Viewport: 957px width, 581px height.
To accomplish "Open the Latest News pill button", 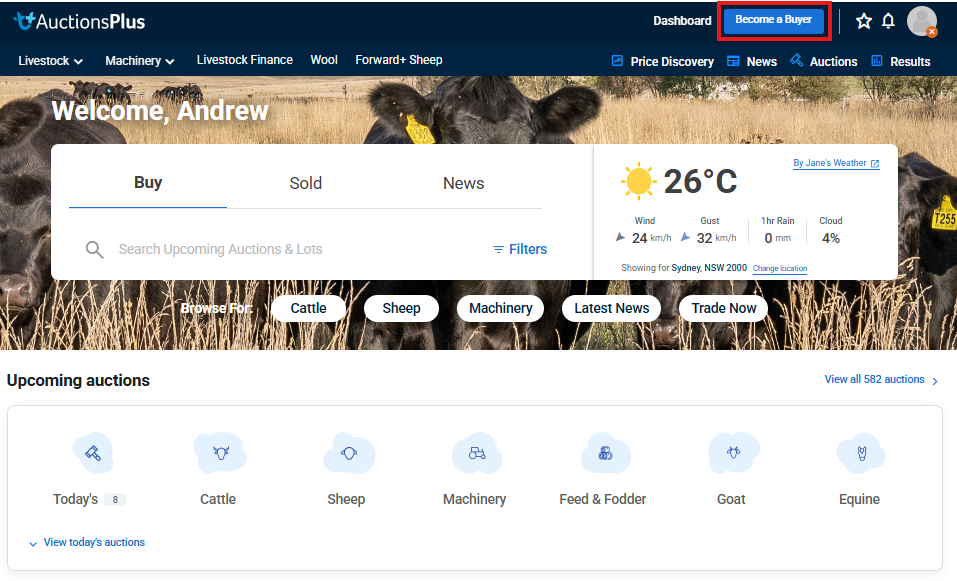I will 612,308.
